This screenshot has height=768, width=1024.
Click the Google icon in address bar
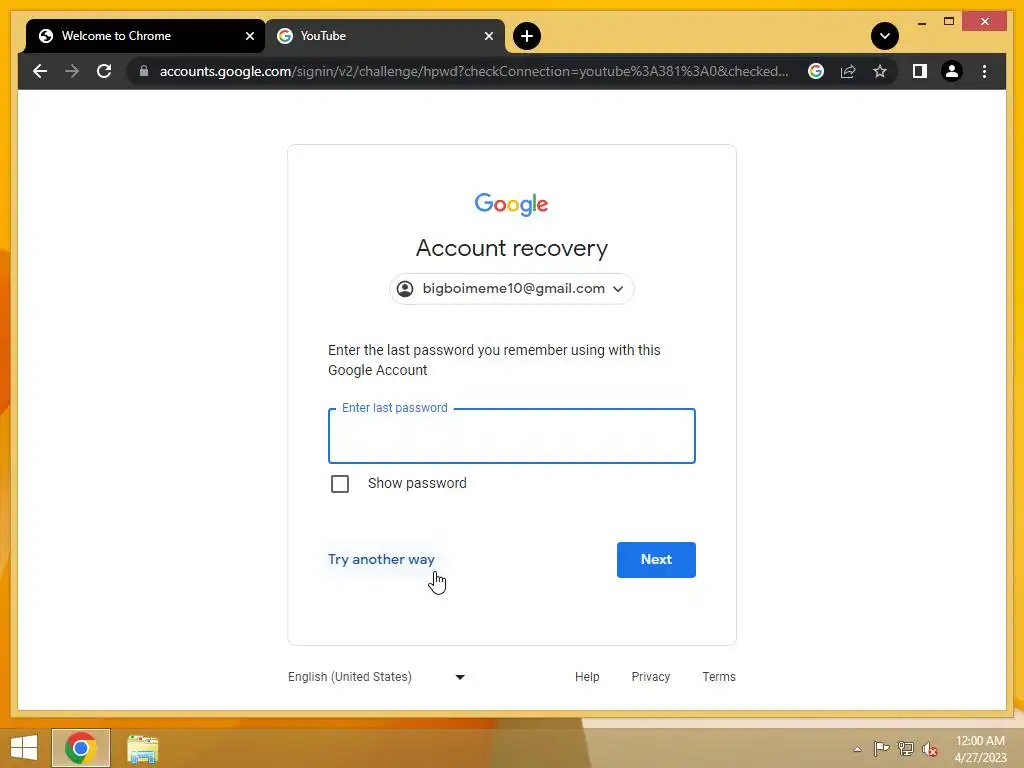point(816,71)
